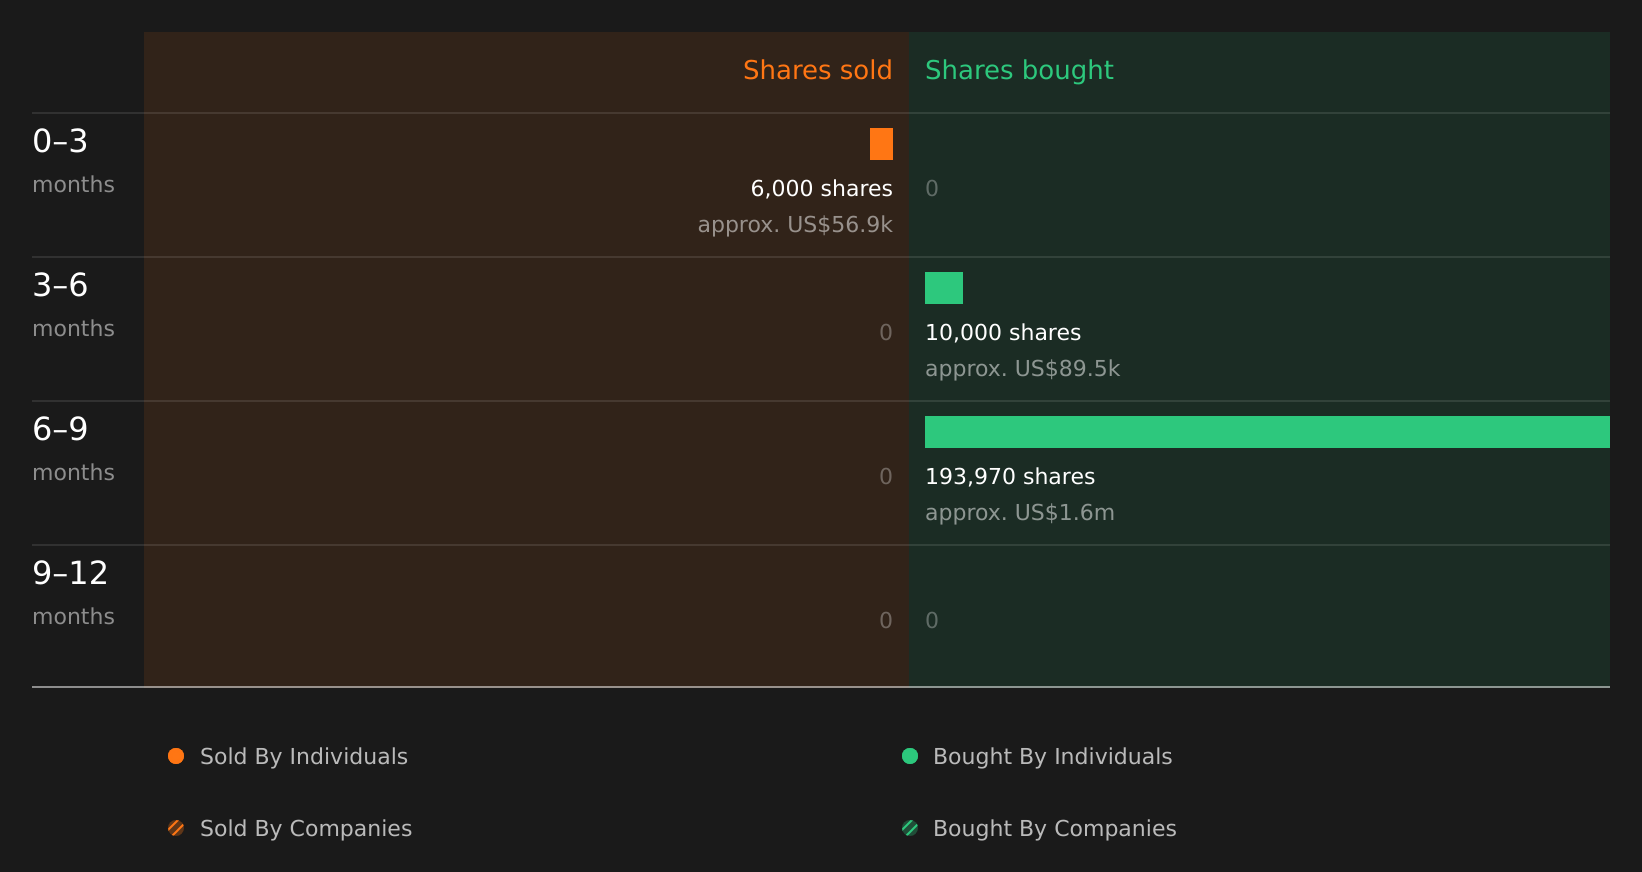Click the orange 0–3 months sold bar
Image resolution: width=1642 pixels, height=872 pixels.
pyautogui.click(x=881, y=144)
